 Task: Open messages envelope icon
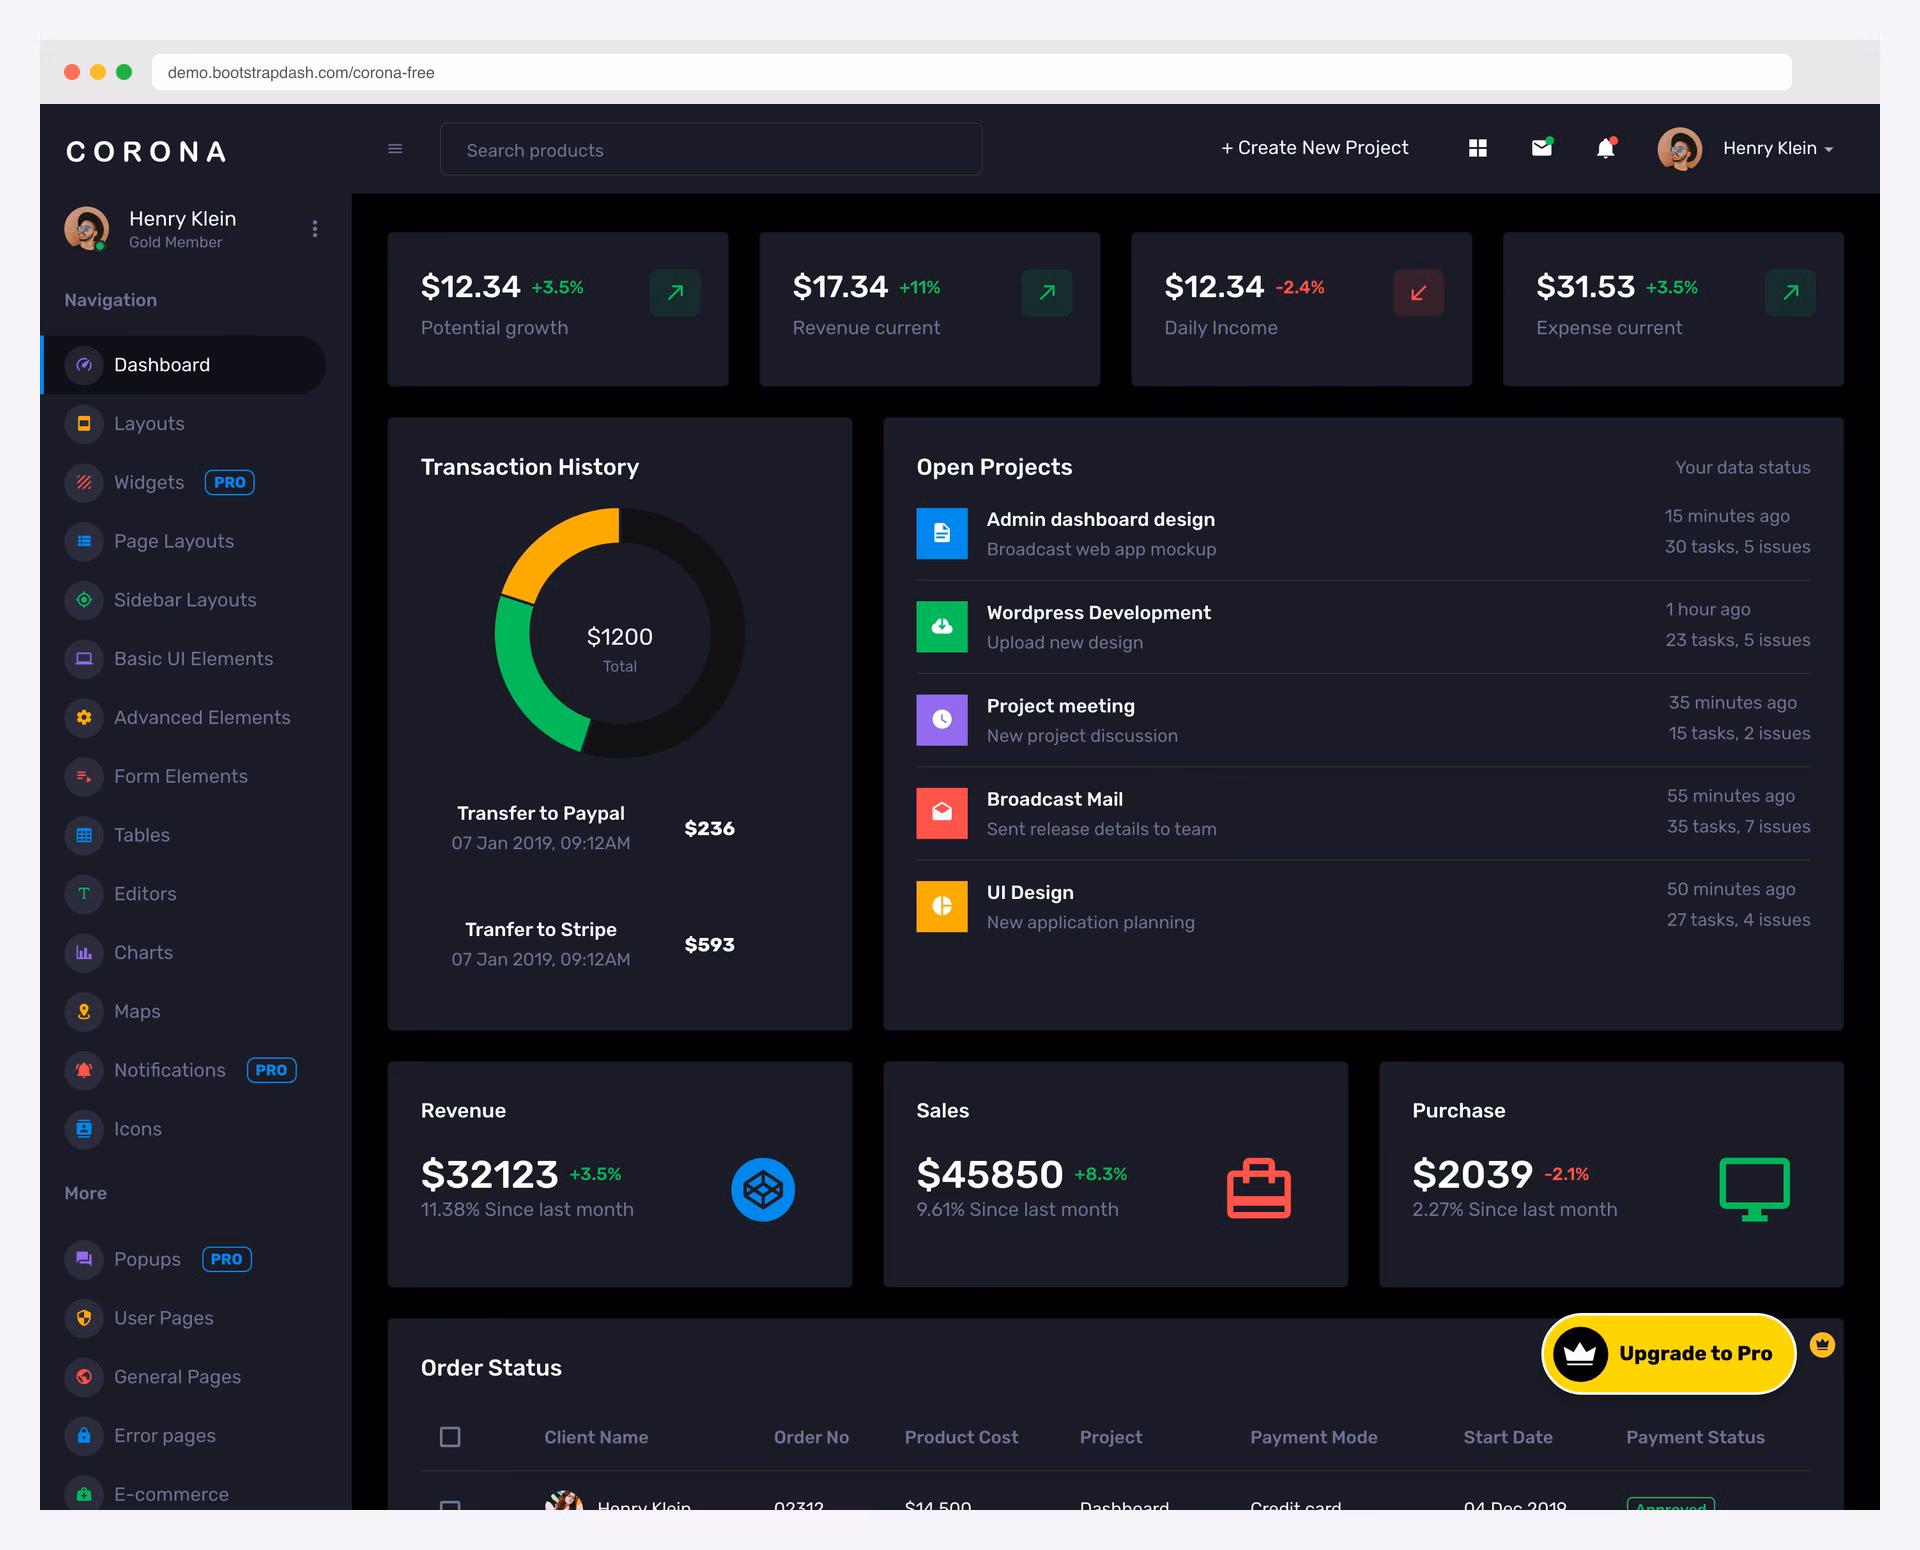pos(1542,148)
